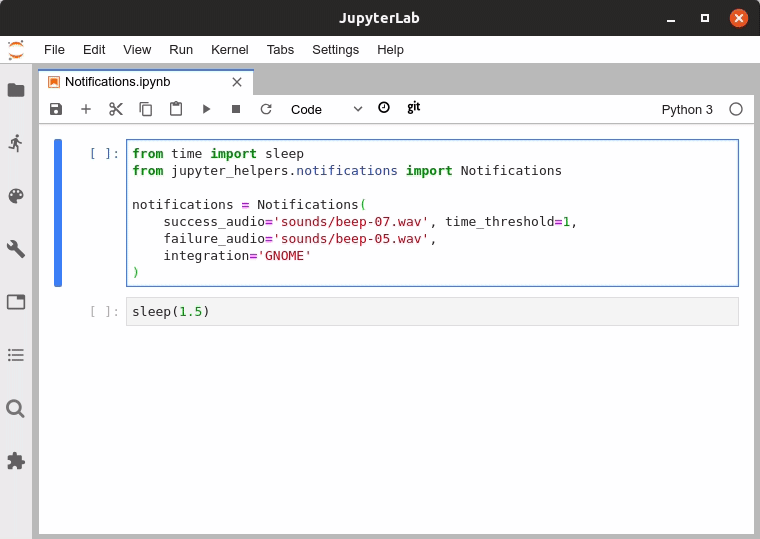Interrupt the kernel with the stop square
This screenshot has height=539, width=760.
pyautogui.click(x=236, y=109)
